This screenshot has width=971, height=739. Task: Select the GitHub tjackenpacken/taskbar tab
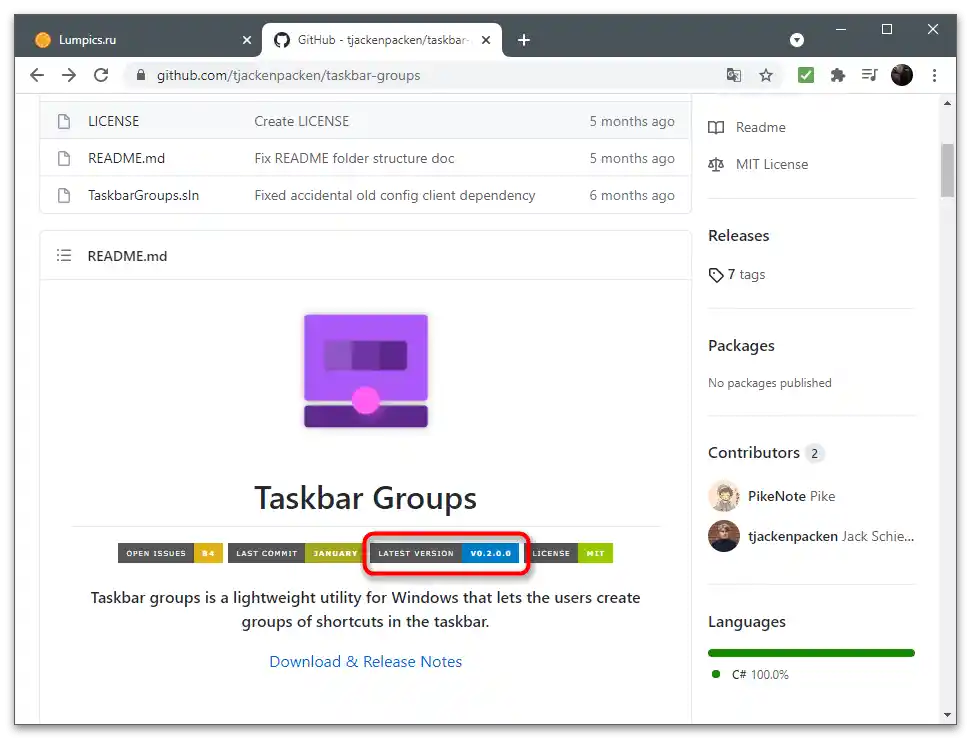click(x=382, y=40)
